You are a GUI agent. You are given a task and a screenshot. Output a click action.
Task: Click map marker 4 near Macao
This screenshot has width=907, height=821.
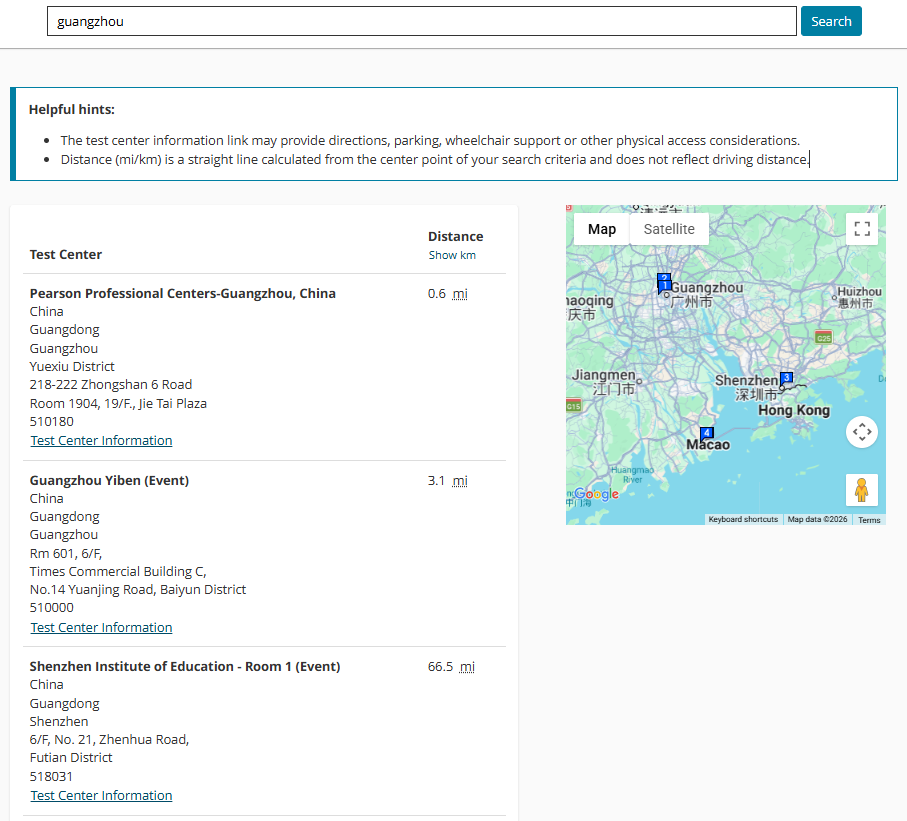706,433
